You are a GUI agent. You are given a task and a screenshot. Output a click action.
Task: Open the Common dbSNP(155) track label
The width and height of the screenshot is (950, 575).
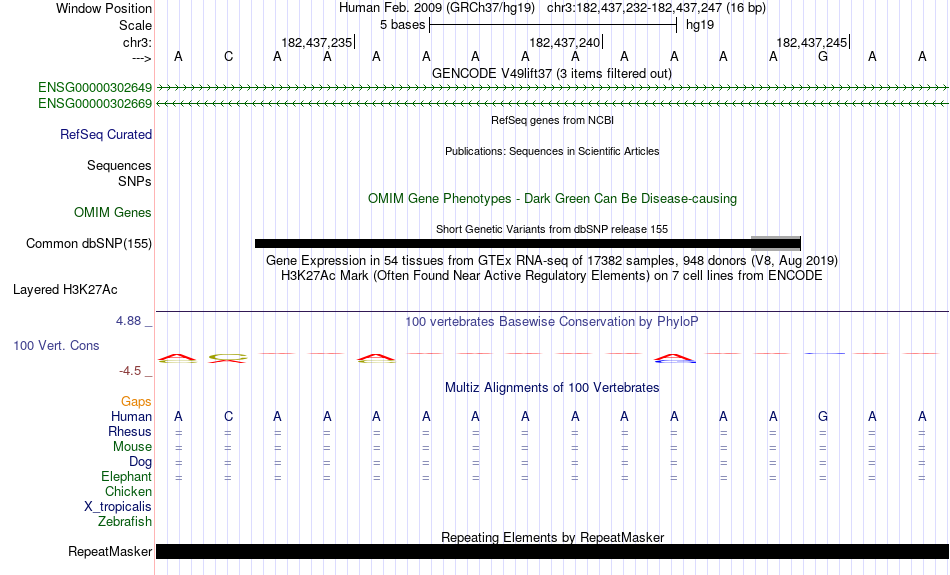click(x=88, y=244)
